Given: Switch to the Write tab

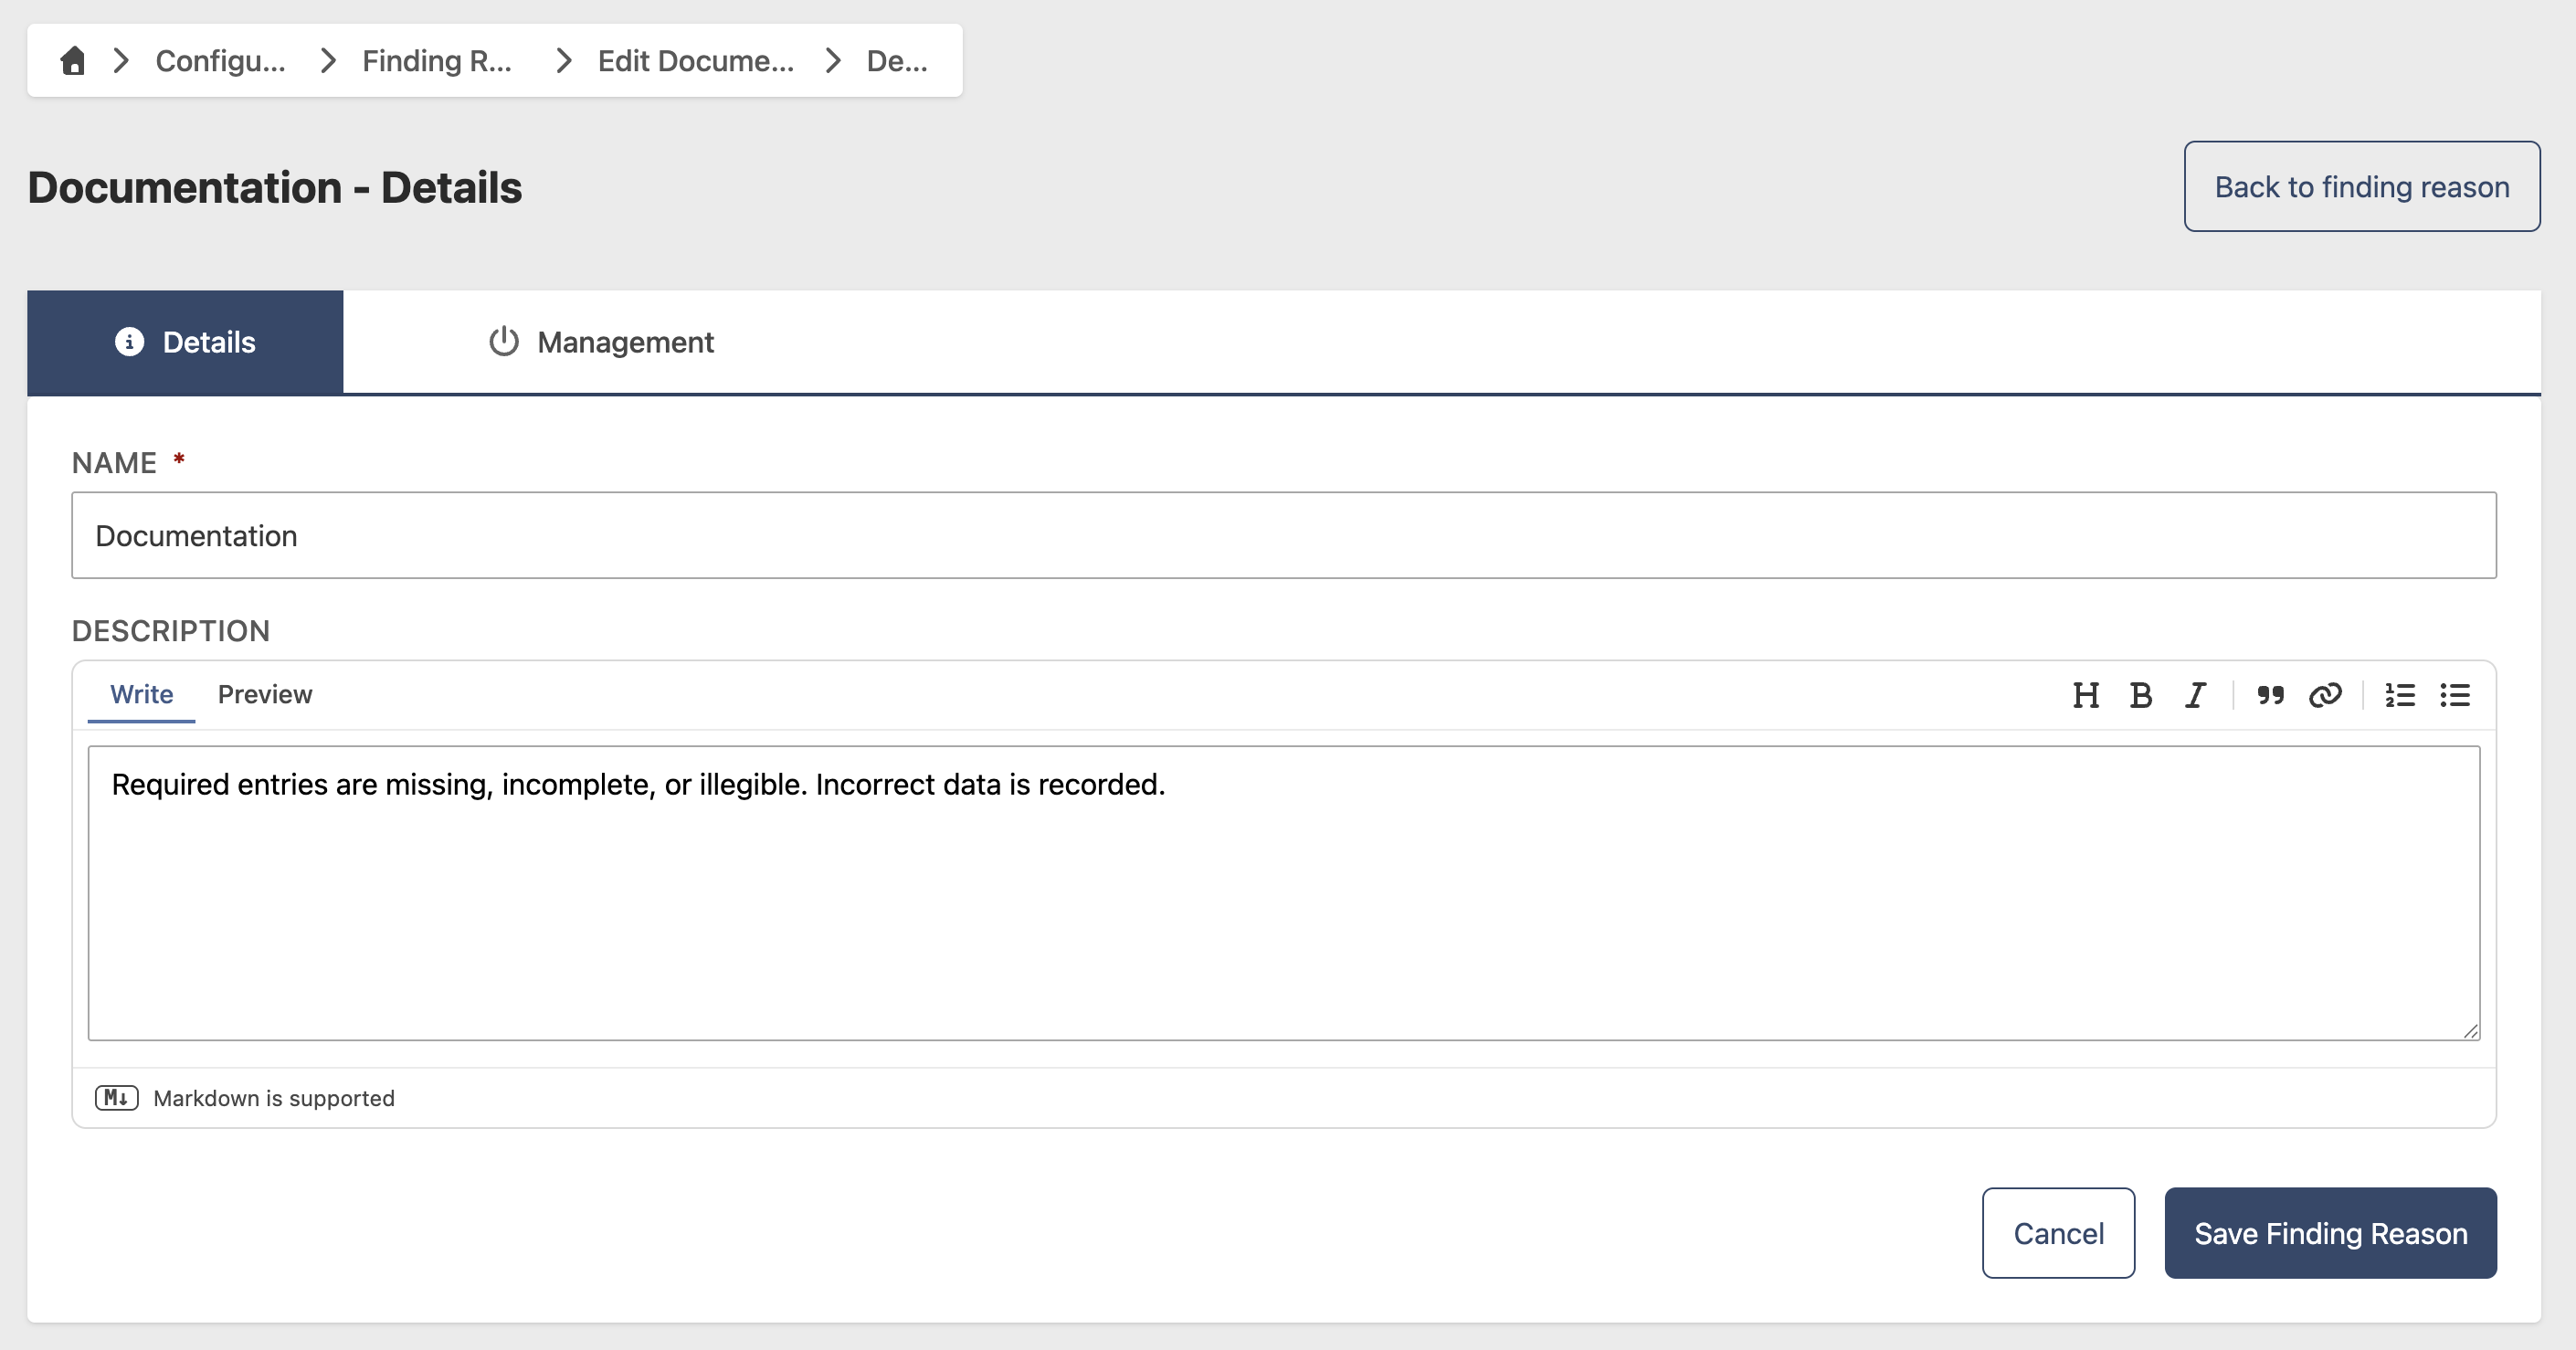Looking at the screenshot, I should coord(141,694).
